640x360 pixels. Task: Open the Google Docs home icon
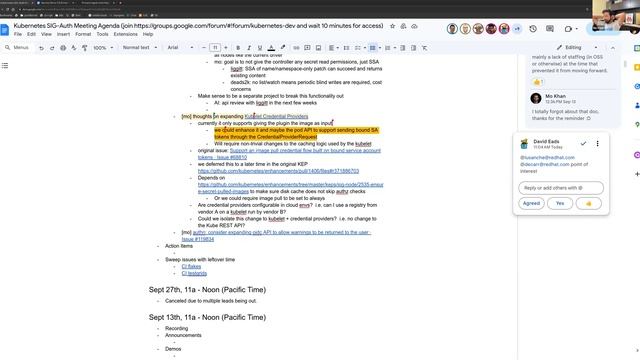click(x=4, y=30)
